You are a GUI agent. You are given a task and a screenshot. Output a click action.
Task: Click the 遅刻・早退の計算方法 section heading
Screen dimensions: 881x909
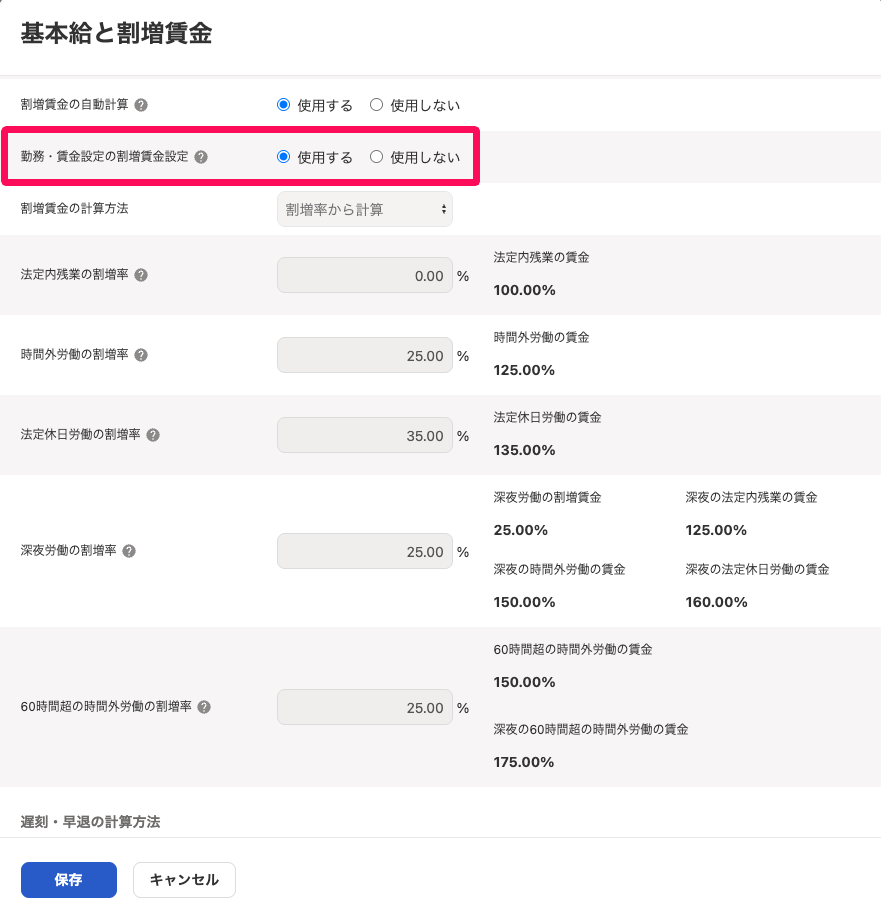[90, 822]
